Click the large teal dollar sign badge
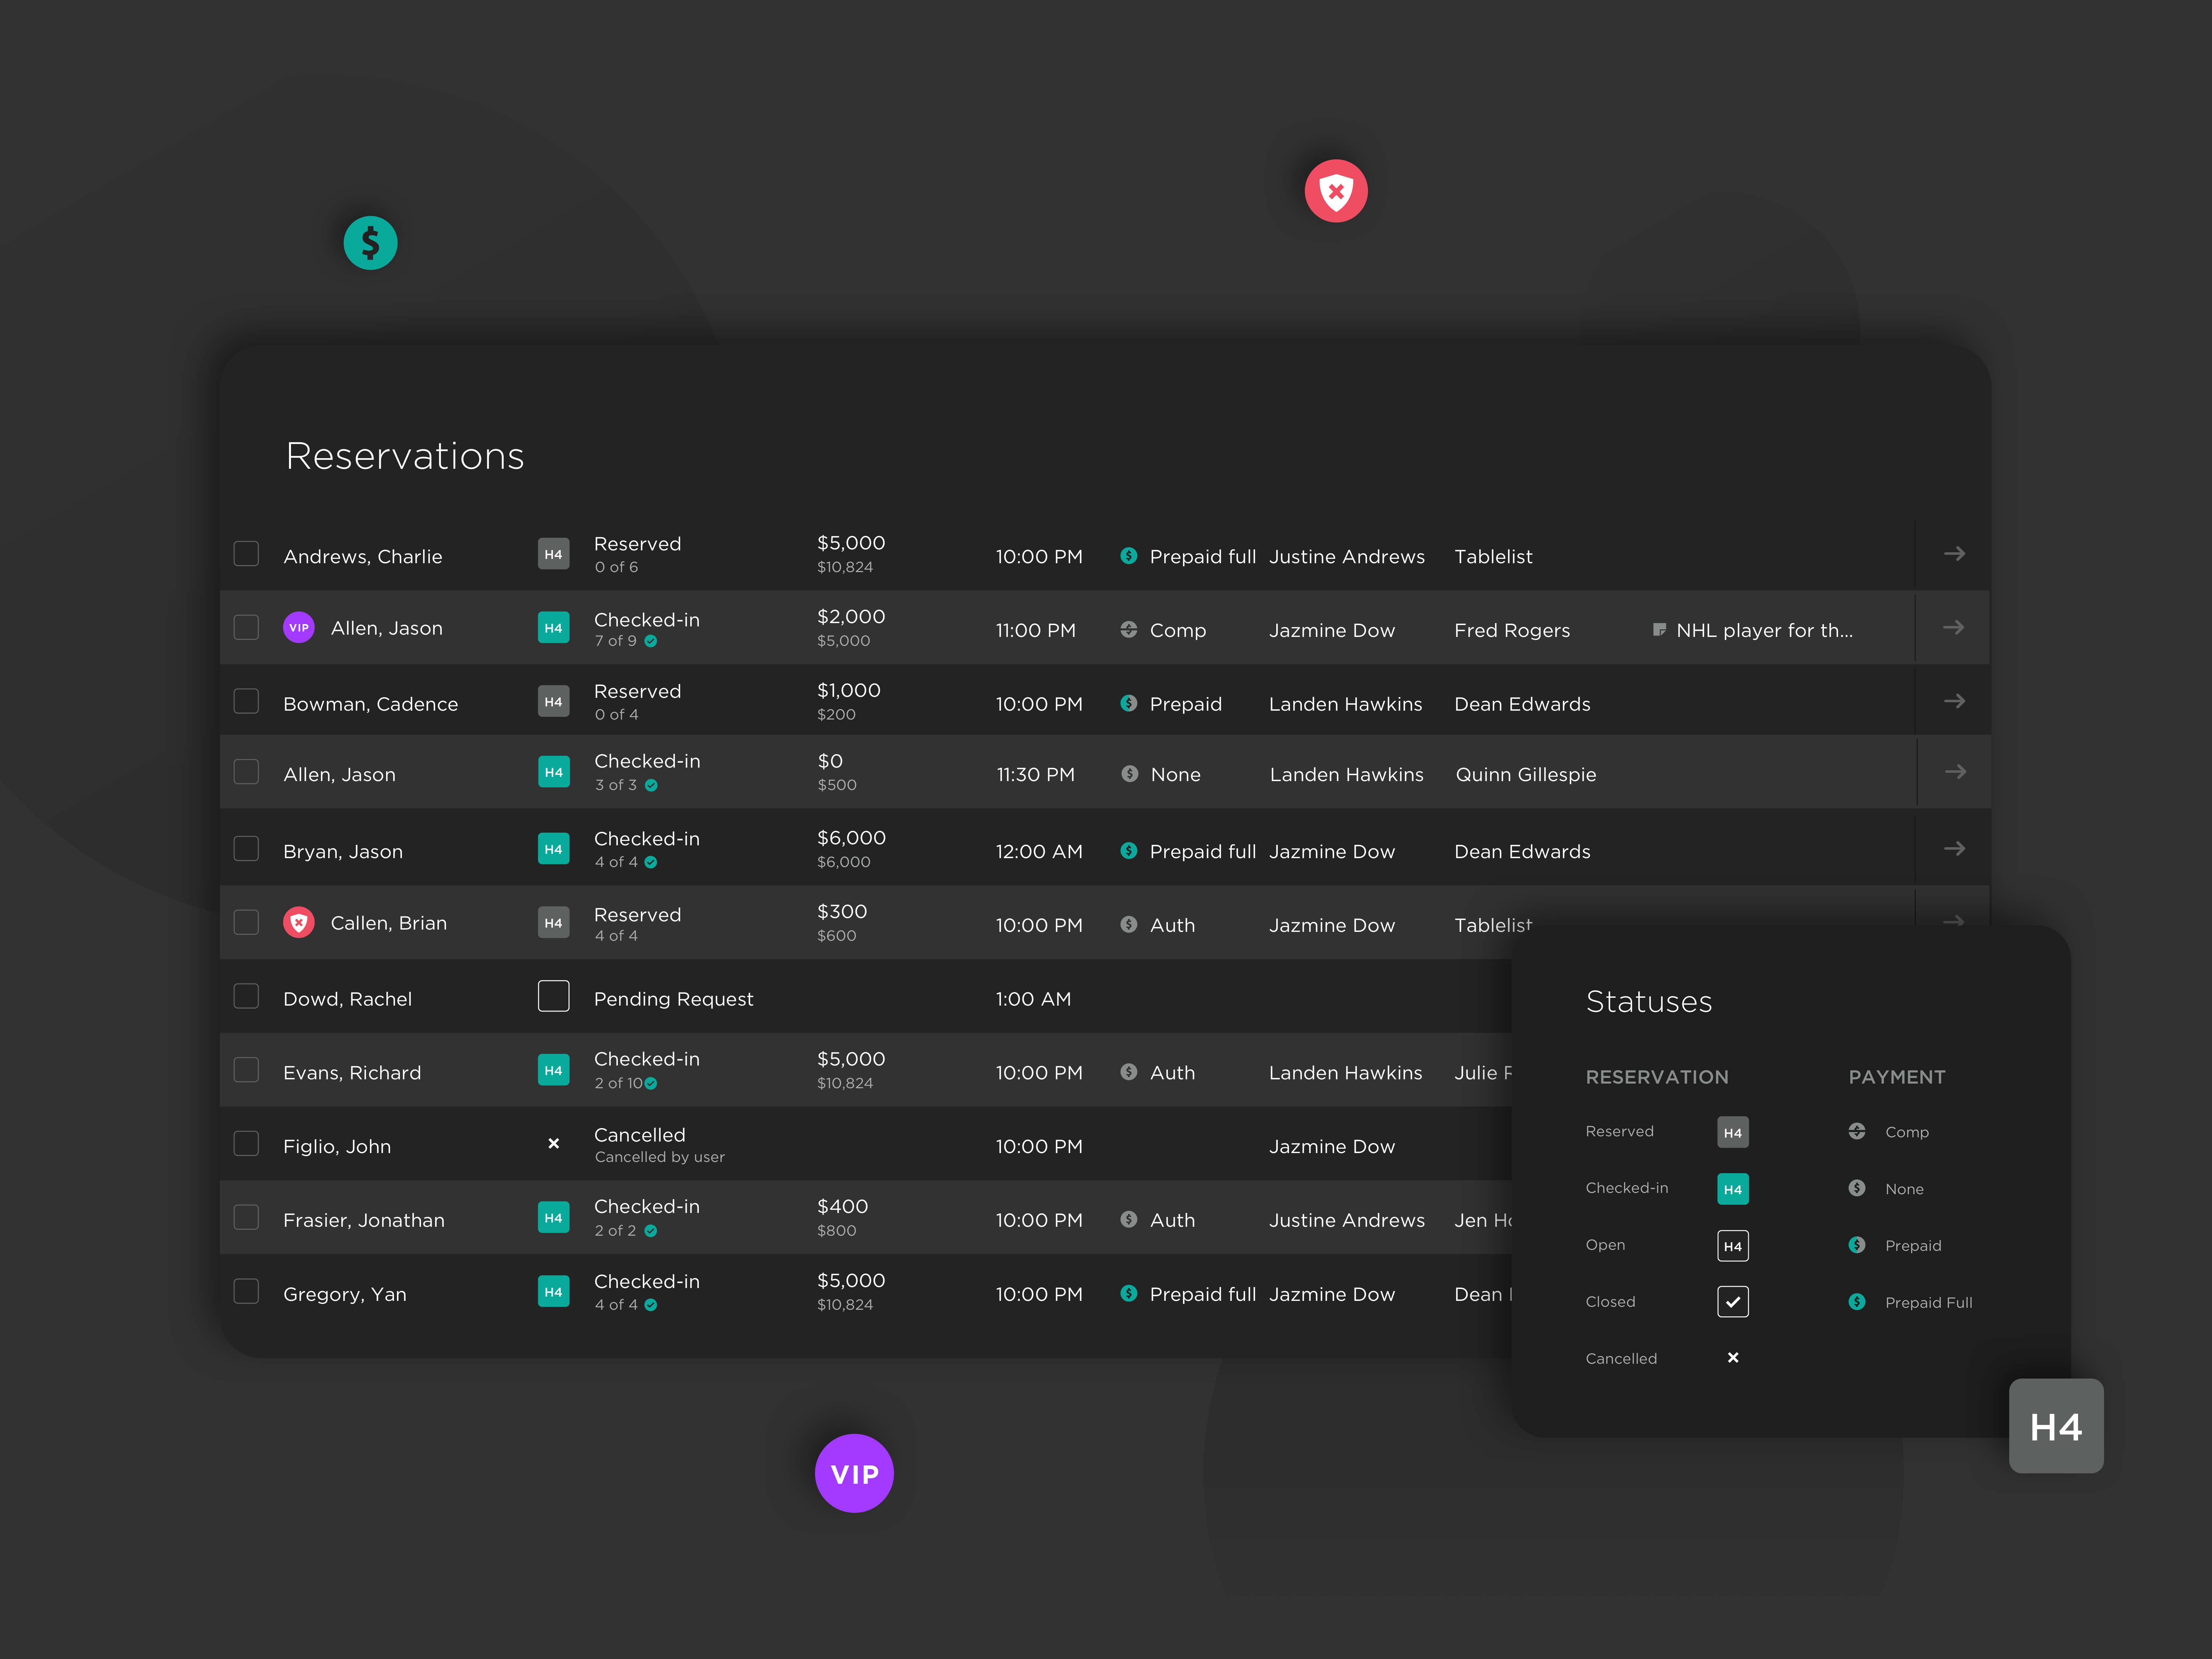The height and width of the screenshot is (1659, 2212). (x=370, y=243)
